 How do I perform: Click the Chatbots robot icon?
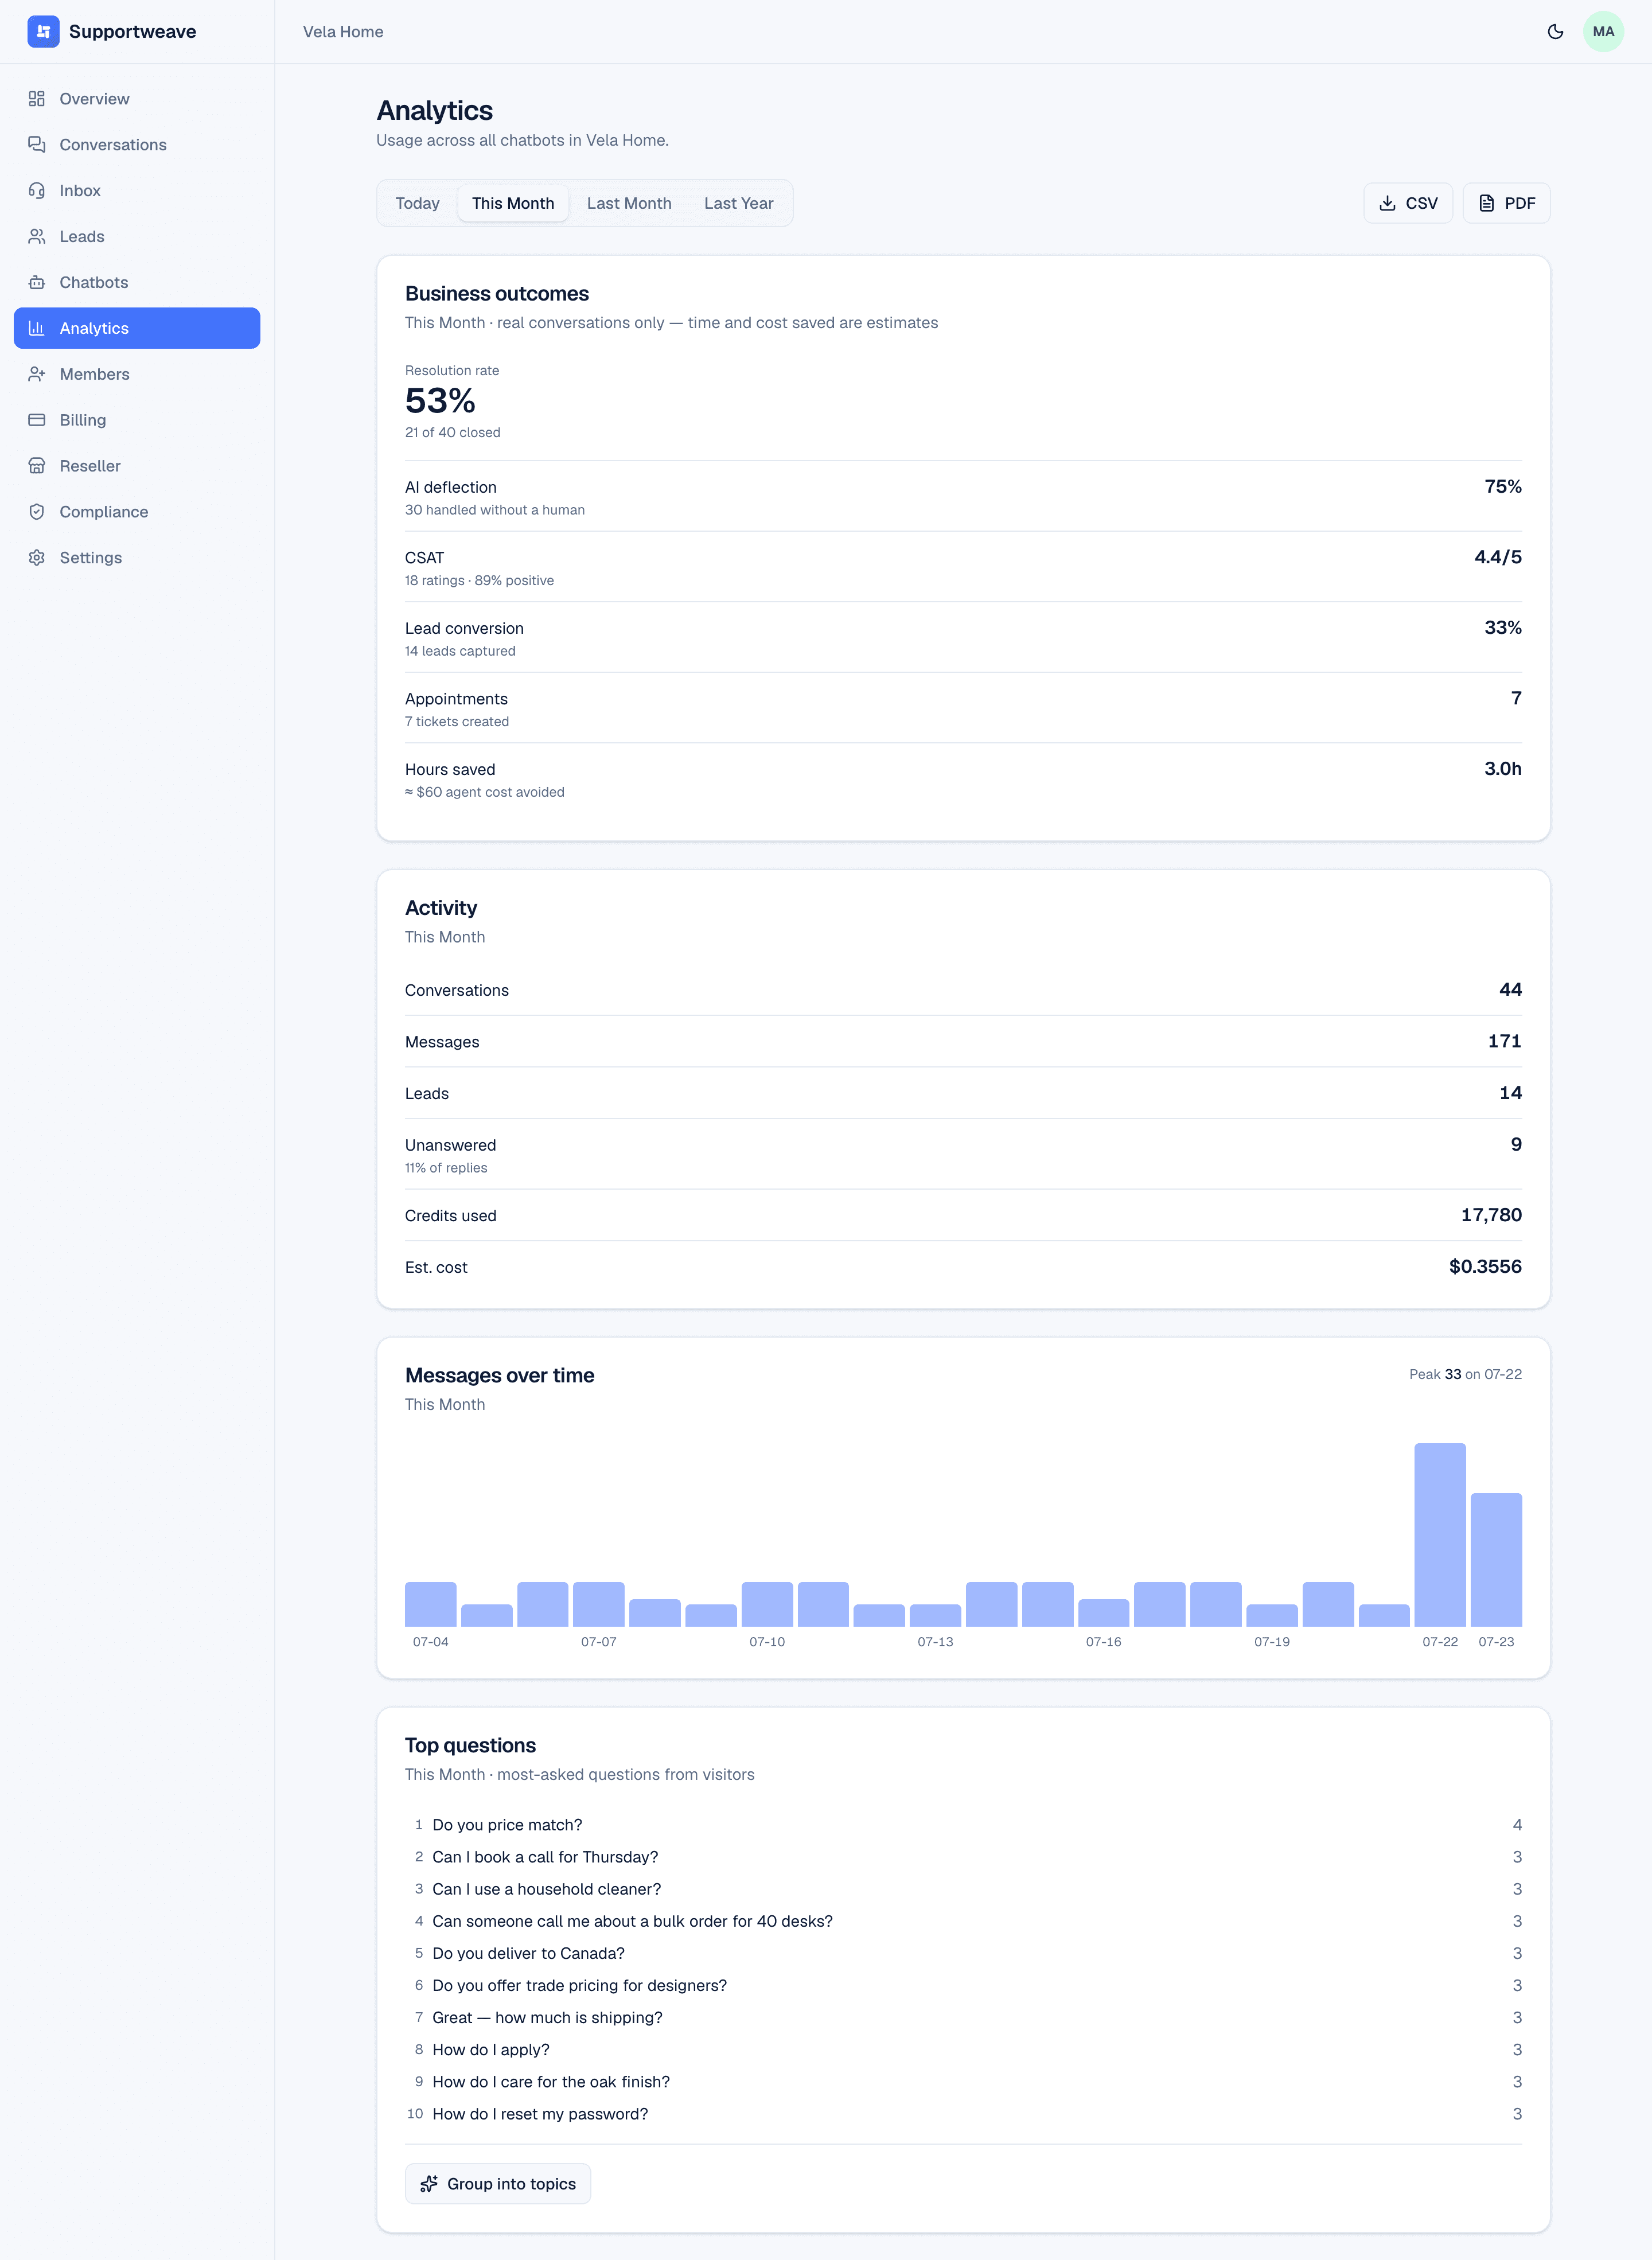37,283
